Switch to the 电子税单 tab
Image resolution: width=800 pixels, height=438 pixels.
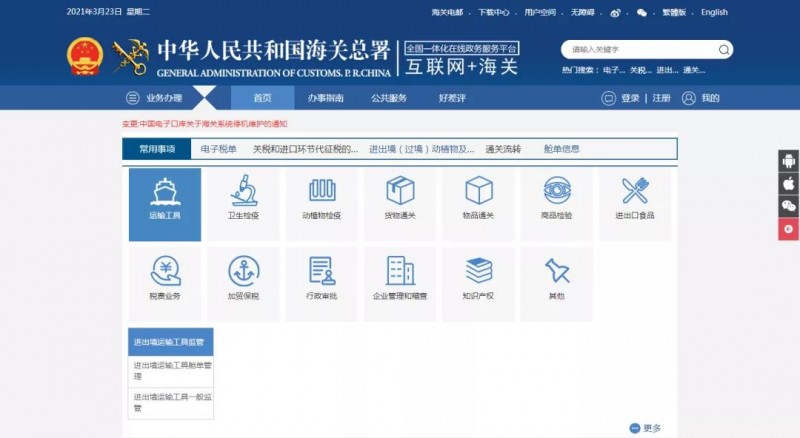[x=219, y=149]
